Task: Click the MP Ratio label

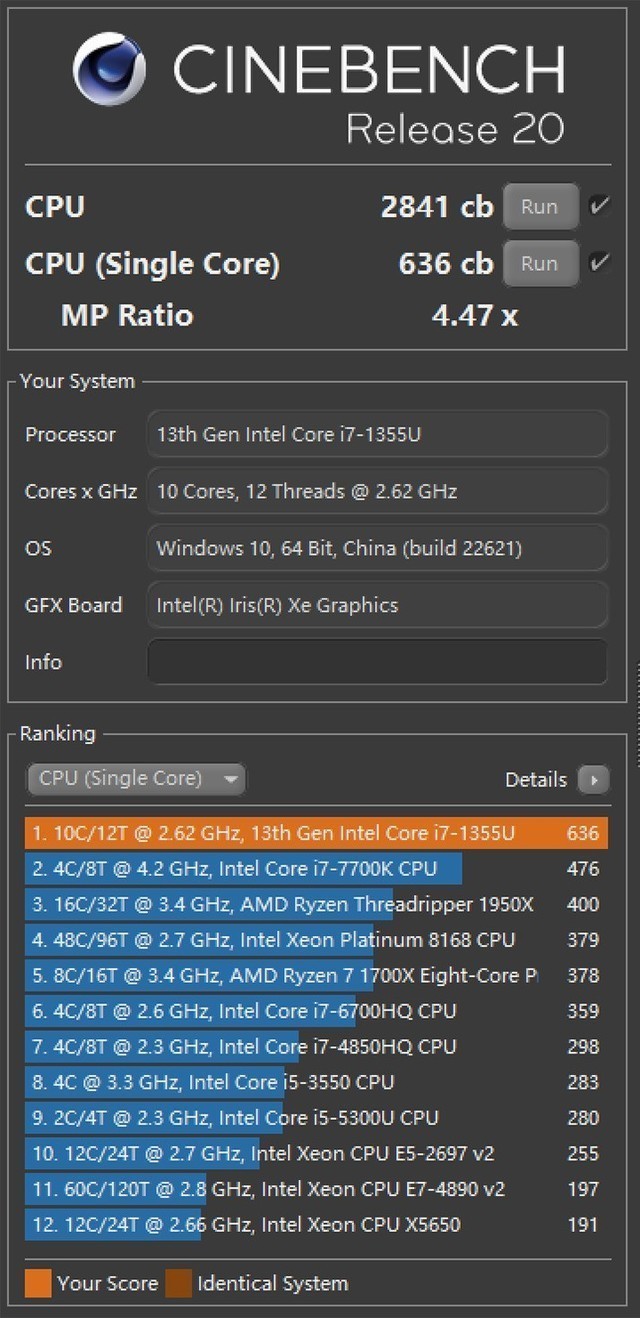Action: coord(127,316)
